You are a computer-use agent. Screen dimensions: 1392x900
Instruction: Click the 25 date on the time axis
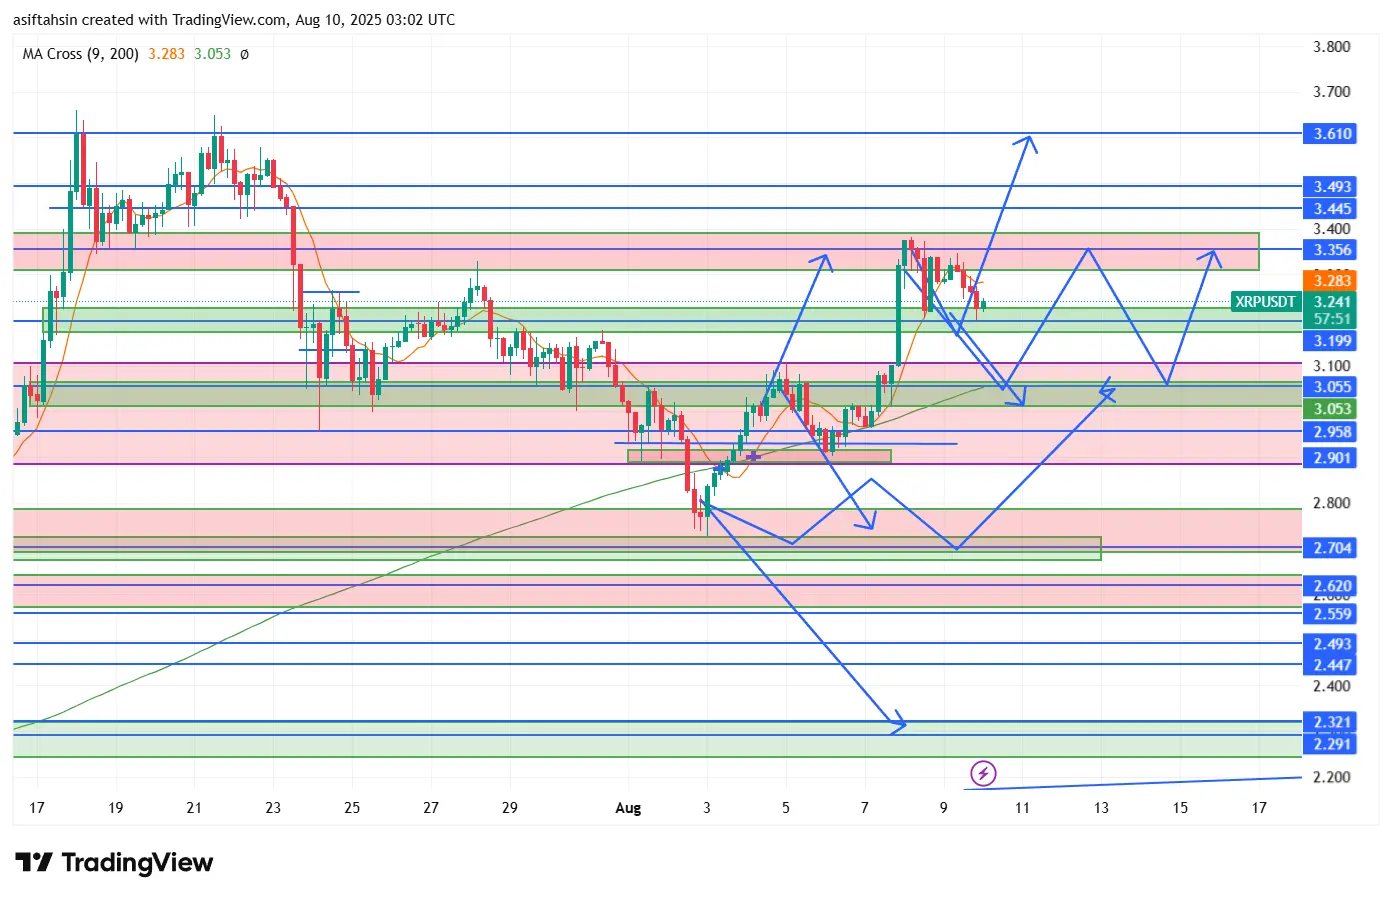352,808
